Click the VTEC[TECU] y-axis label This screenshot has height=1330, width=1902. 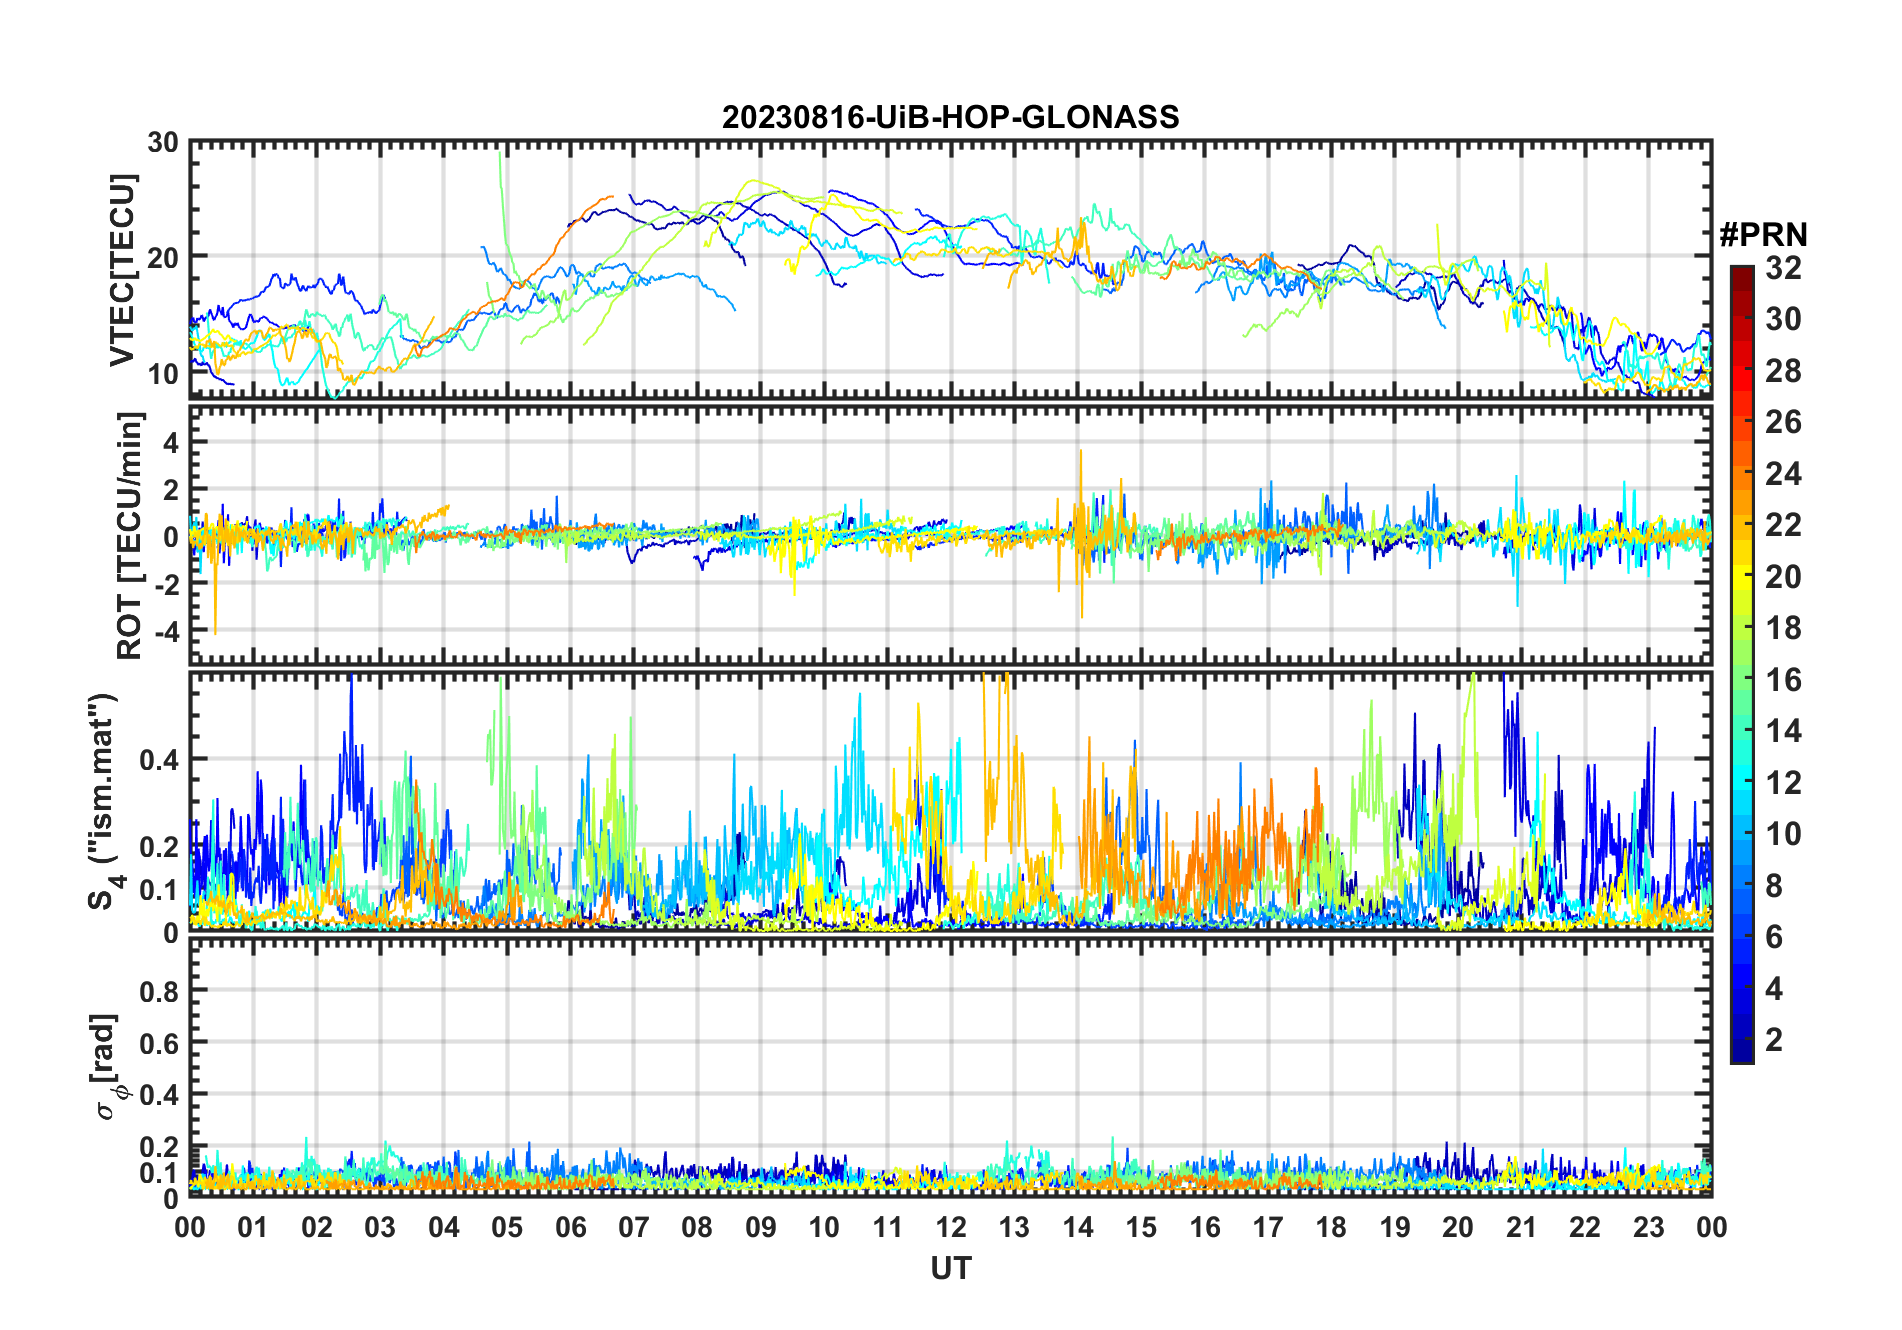coord(122,270)
